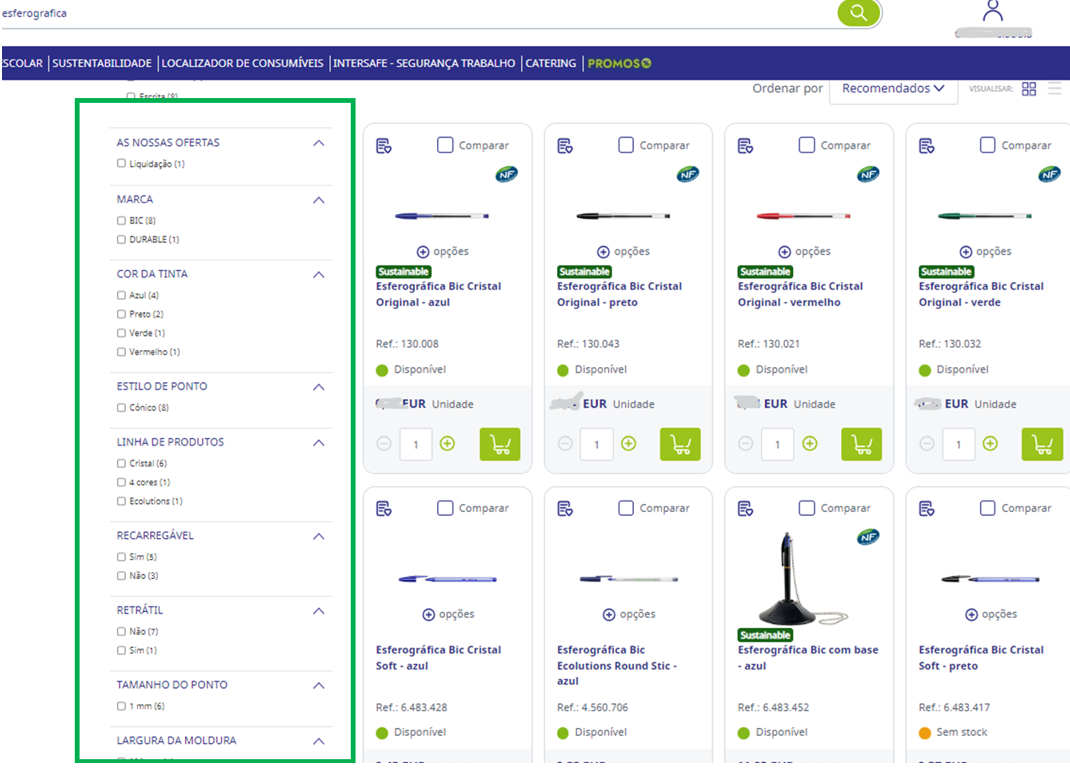
Task: Add Bic Cristal Original verde to cart
Action: (x=1042, y=444)
